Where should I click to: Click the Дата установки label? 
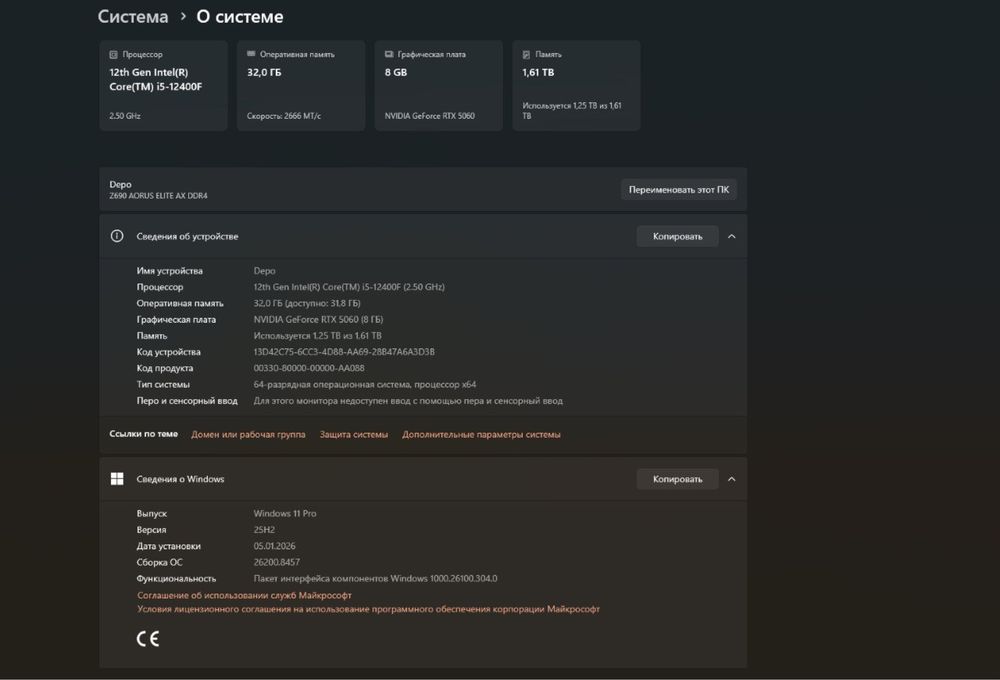(168, 546)
